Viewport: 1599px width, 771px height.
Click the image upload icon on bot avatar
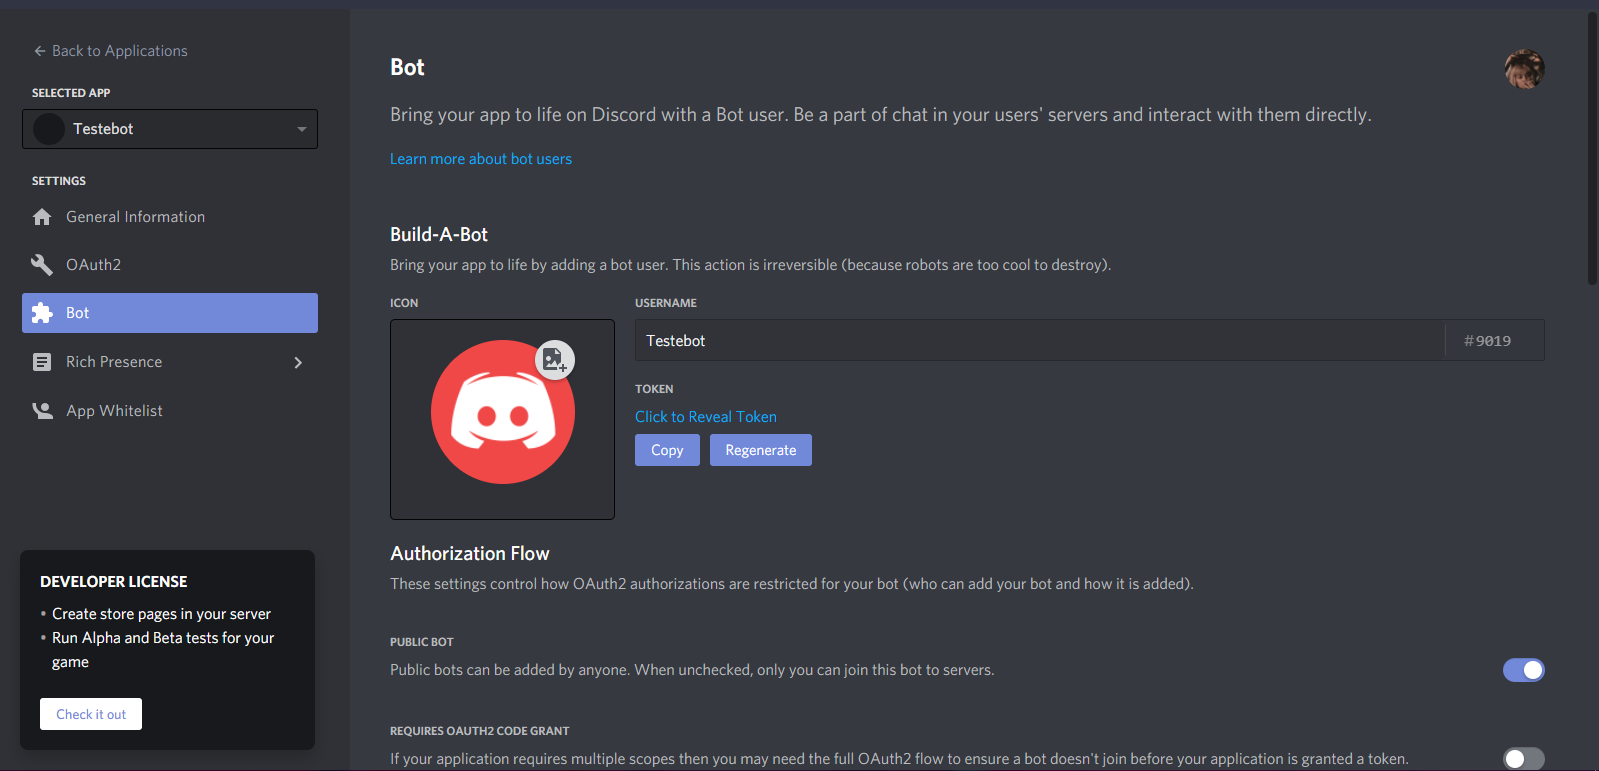(554, 359)
